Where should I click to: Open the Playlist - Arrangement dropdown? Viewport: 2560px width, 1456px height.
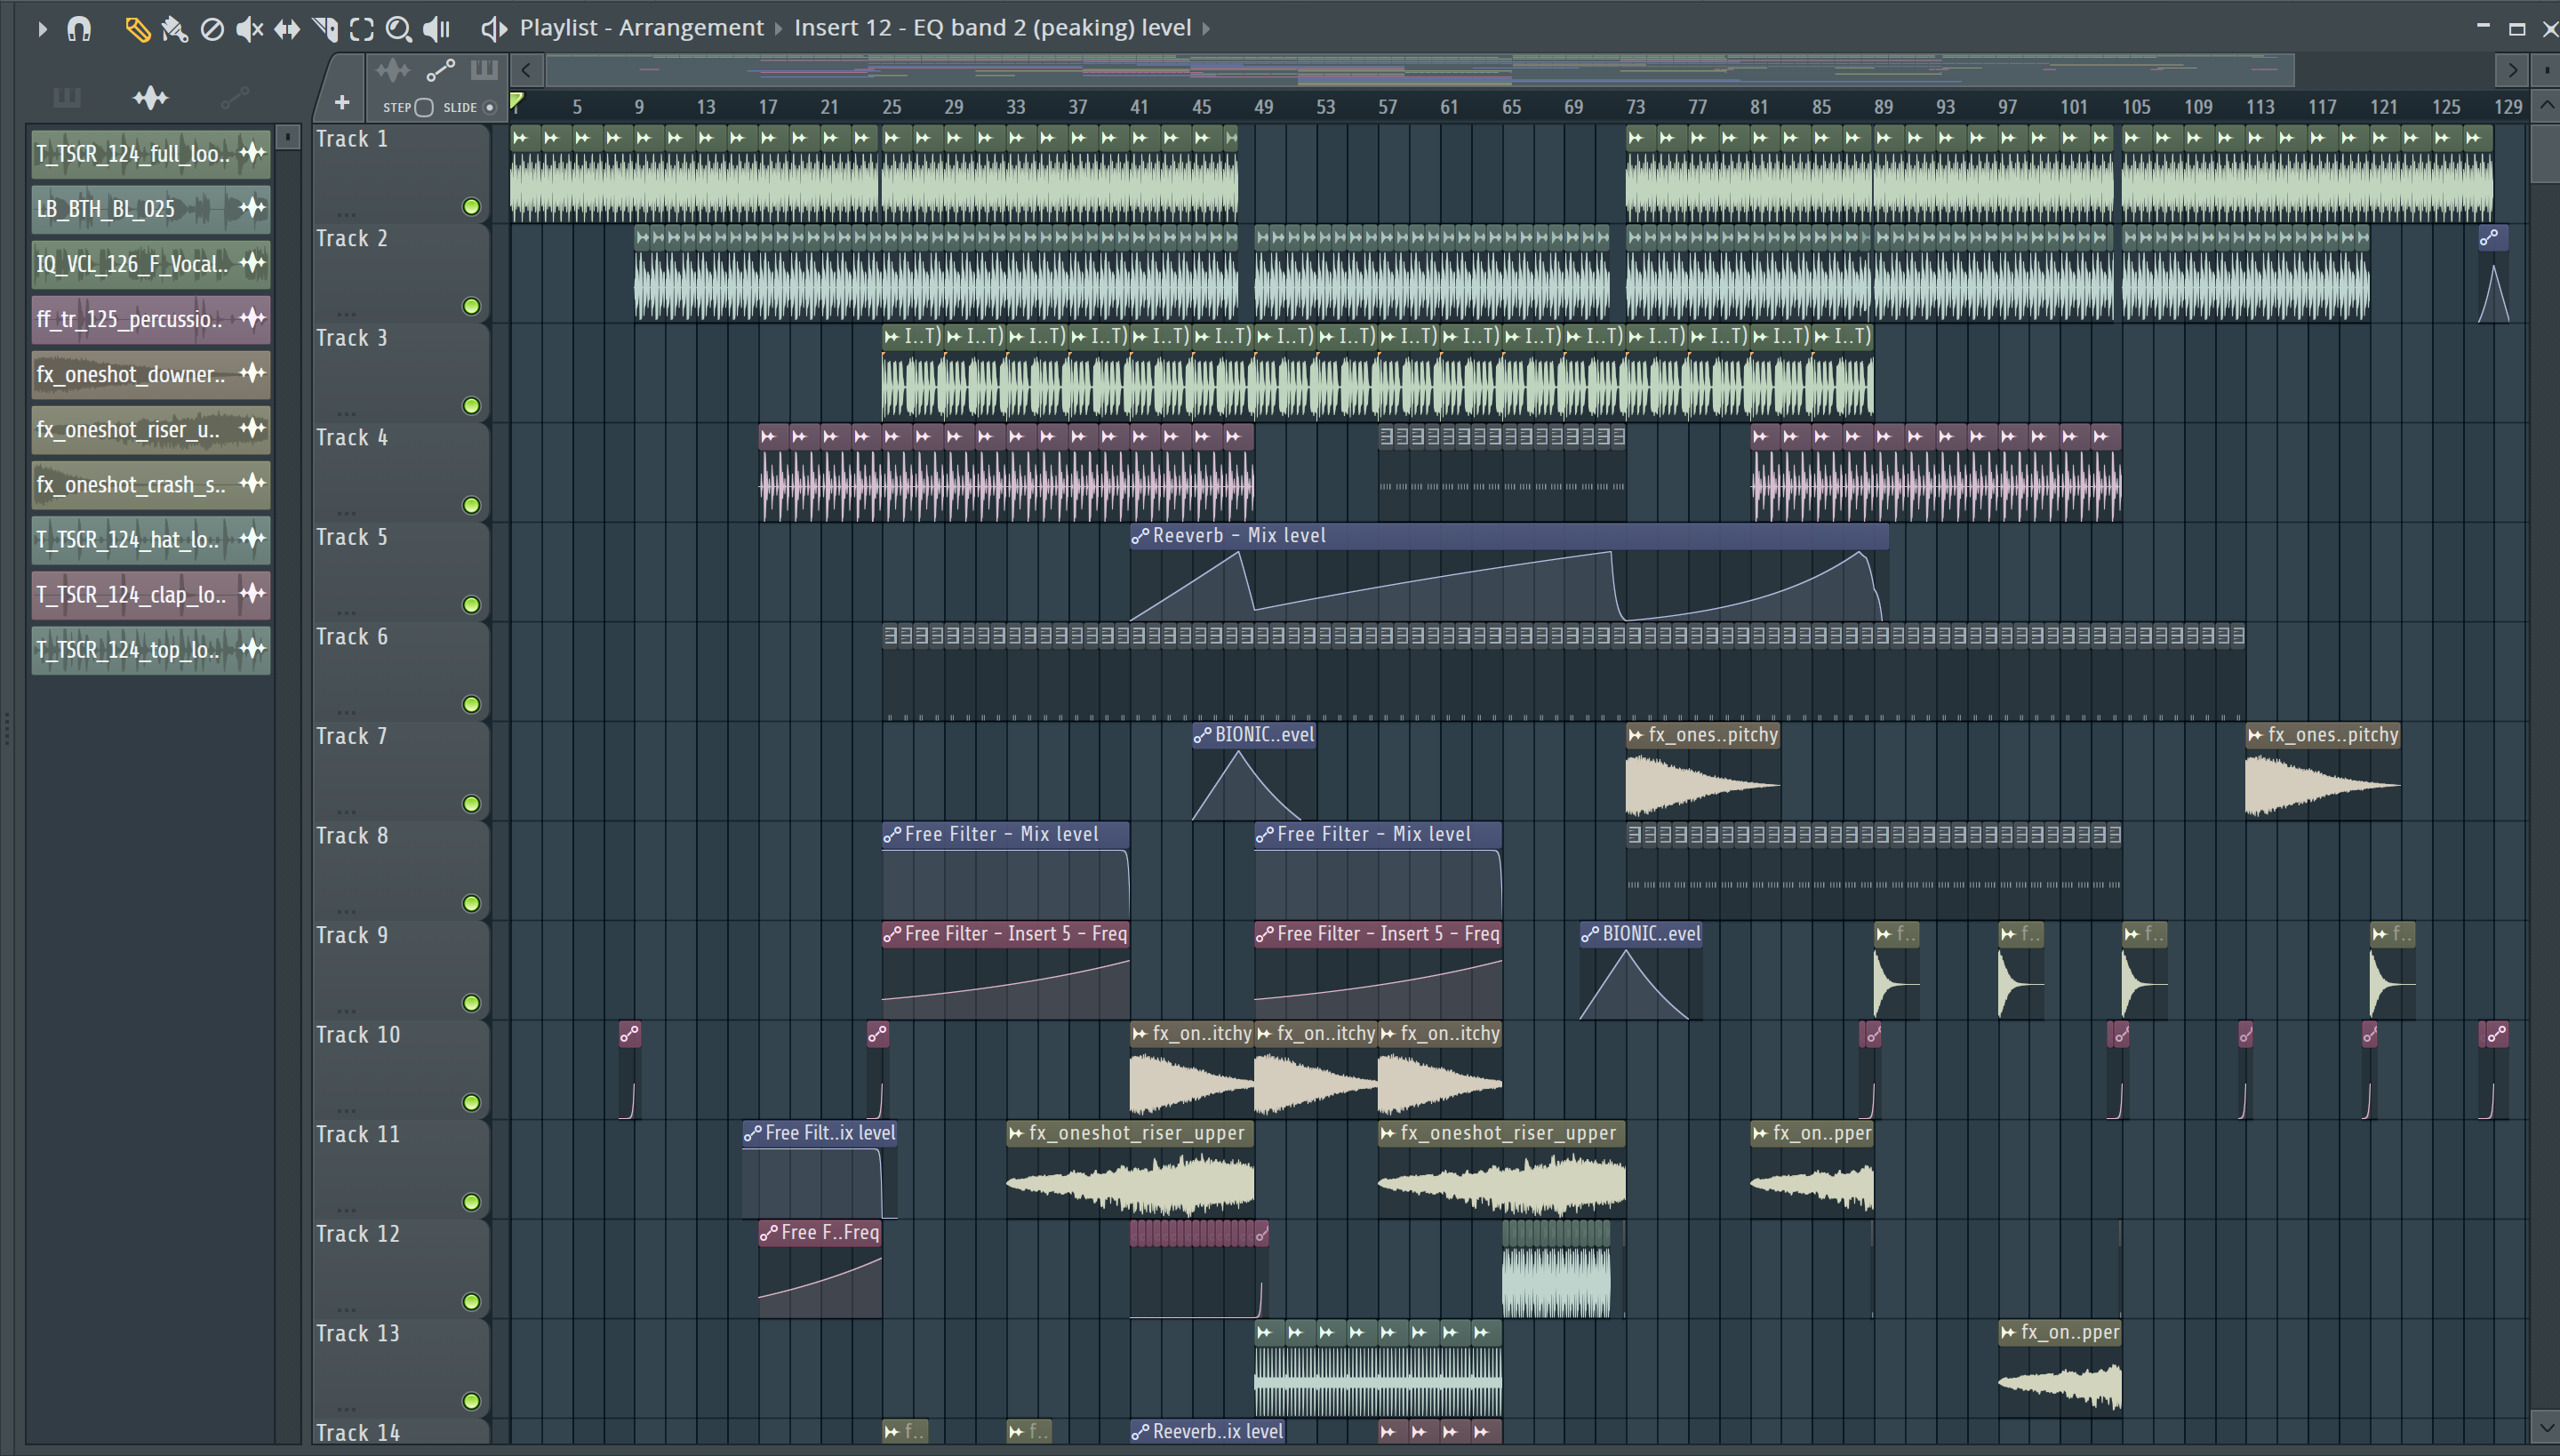[641, 28]
